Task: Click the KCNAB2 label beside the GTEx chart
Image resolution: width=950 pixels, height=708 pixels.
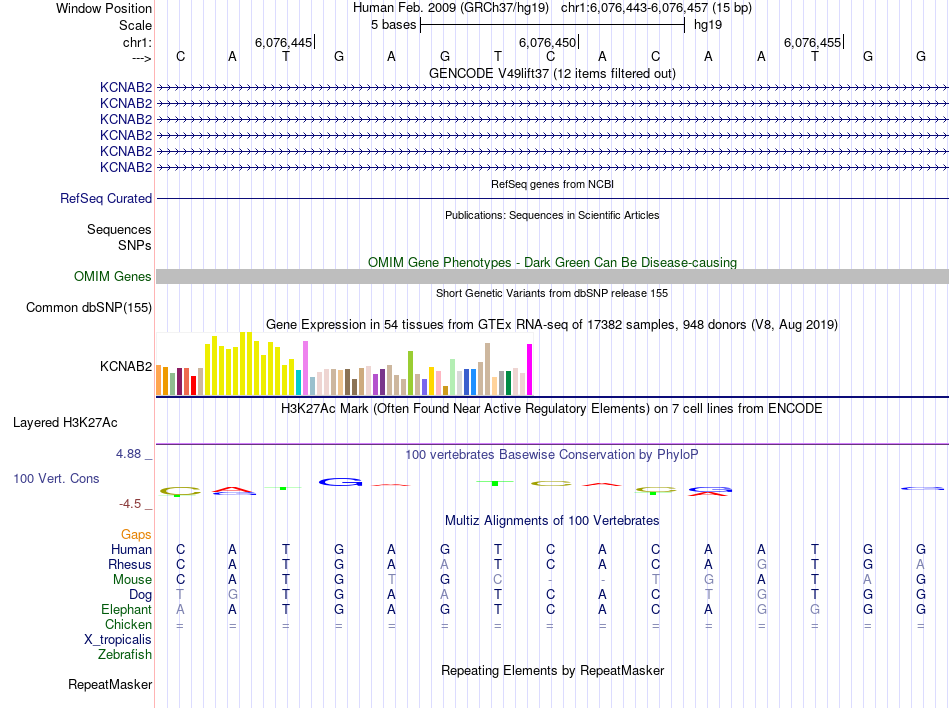Action: tap(126, 366)
